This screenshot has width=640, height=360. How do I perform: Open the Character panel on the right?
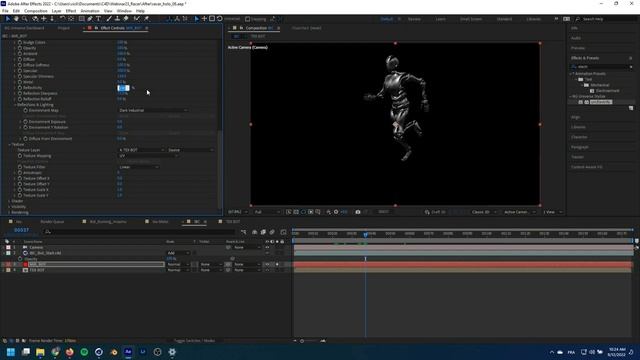click(579, 137)
